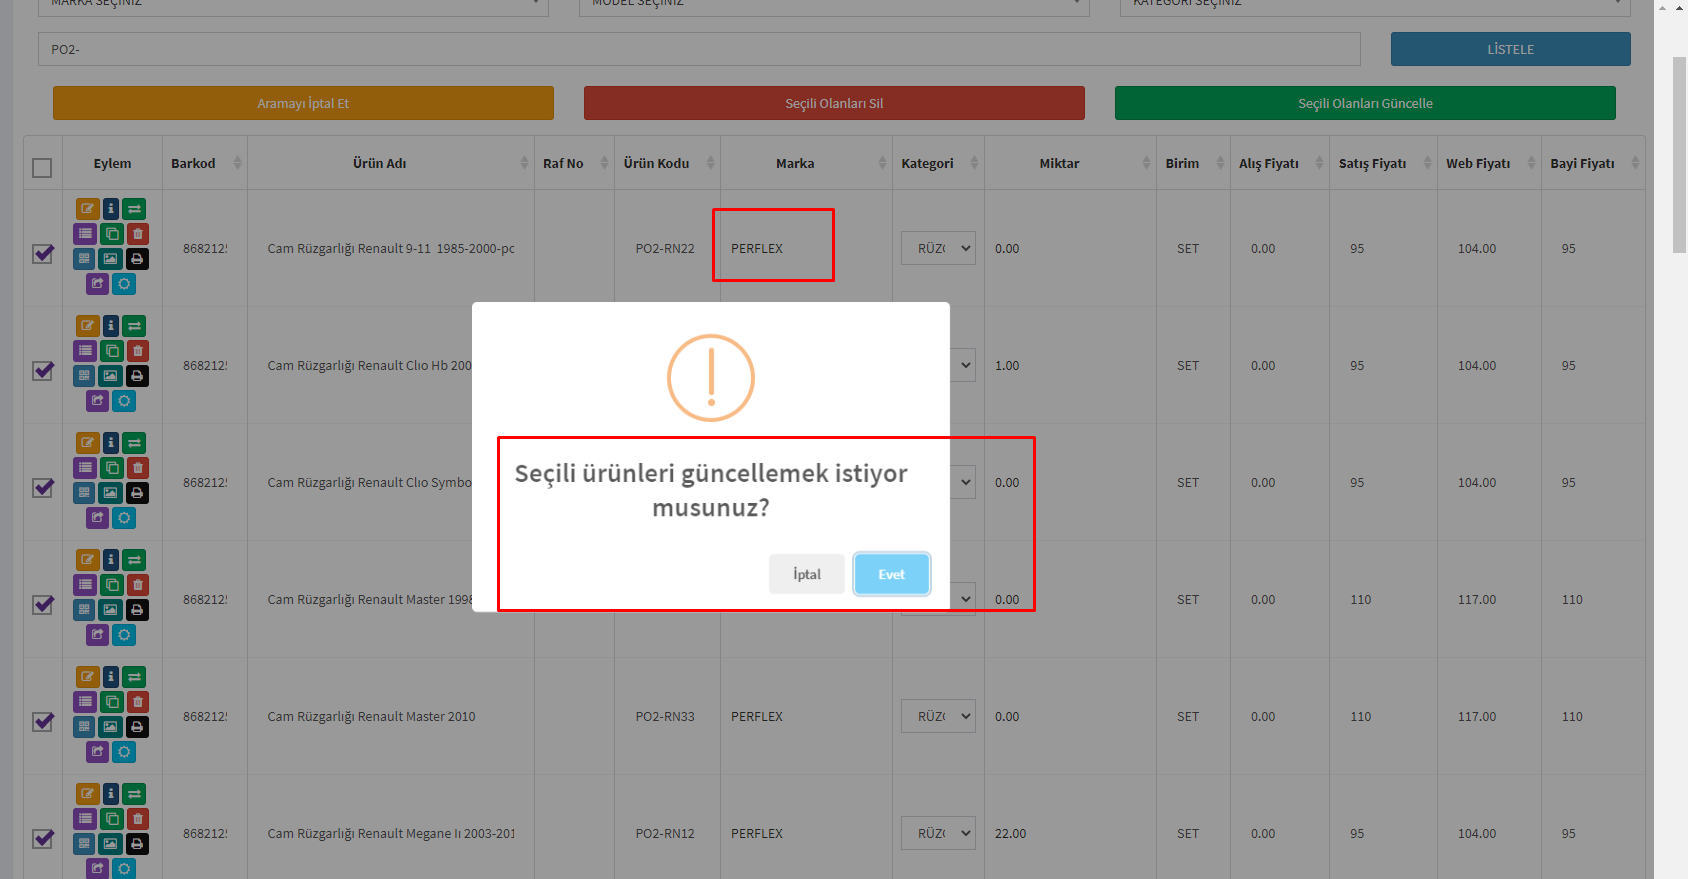Click the QR code icon on Clio Hb row
1688x879 pixels.
[x=85, y=376]
